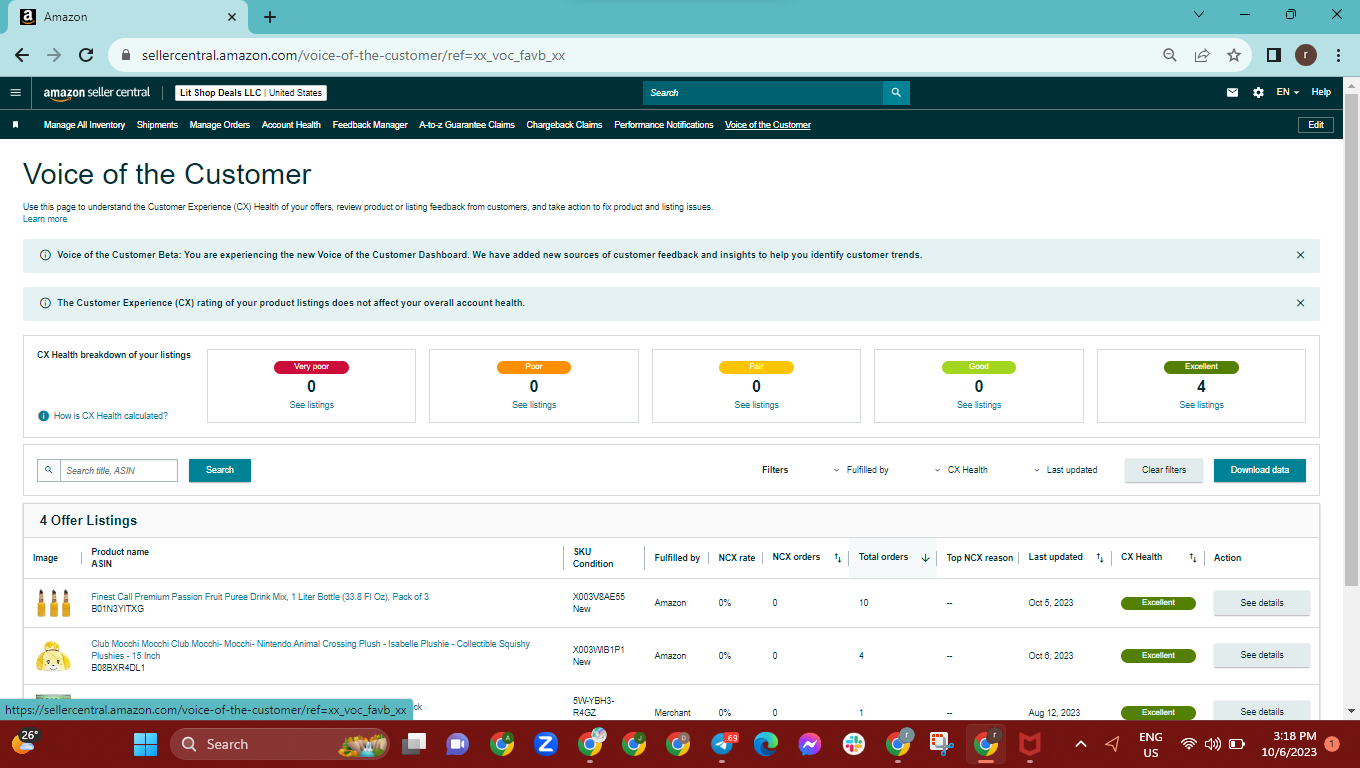Toggle the Chrome side panel icon
1360x768 pixels.
(x=1274, y=55)
